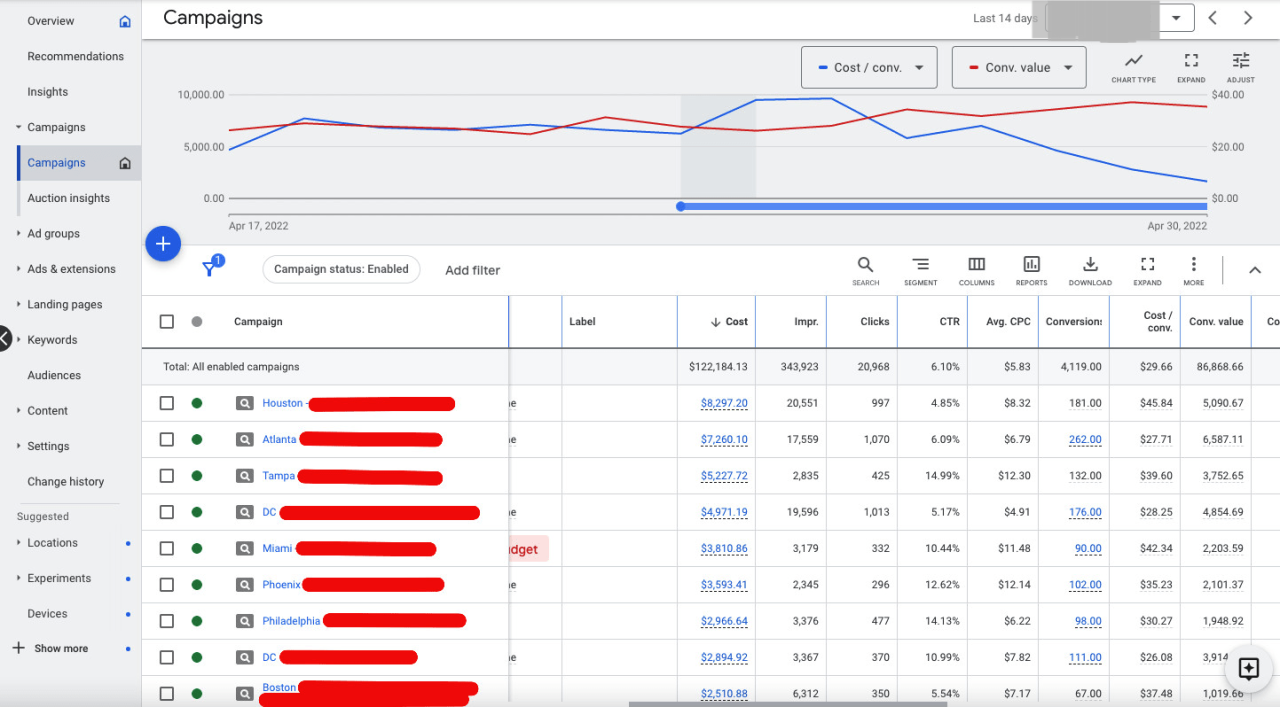The width and height of the screenshot is (1280, 707).
Task: Click the funnel filter icon
Action: point(210,268)
